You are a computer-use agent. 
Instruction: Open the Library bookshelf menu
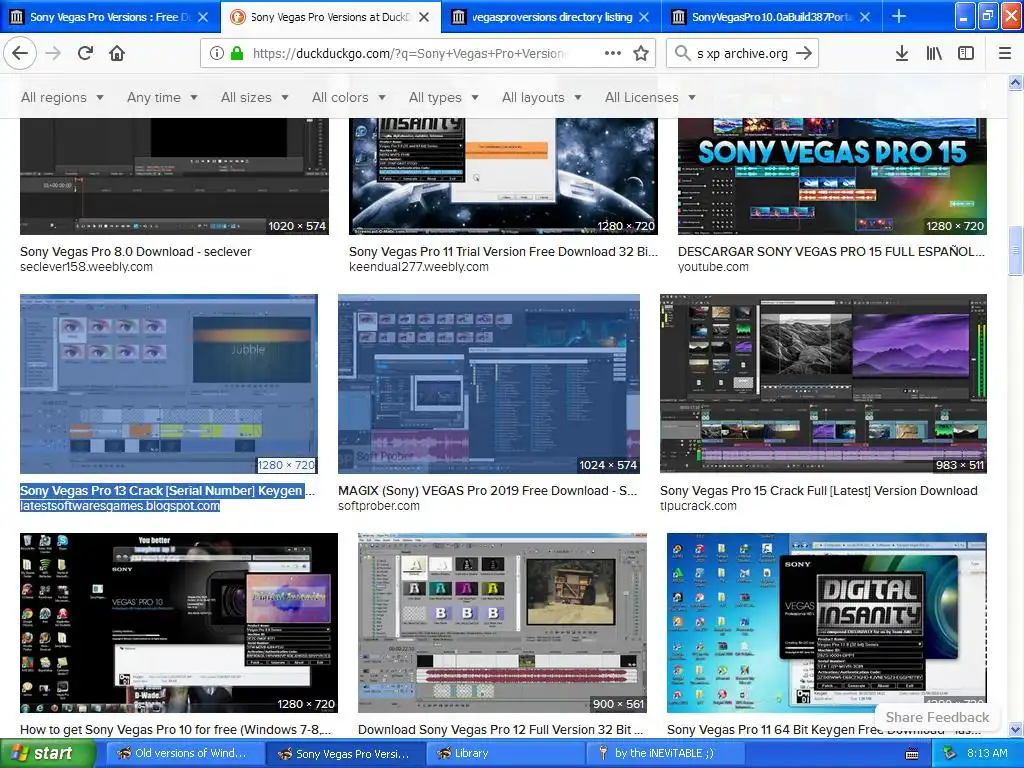click(934, 54)
